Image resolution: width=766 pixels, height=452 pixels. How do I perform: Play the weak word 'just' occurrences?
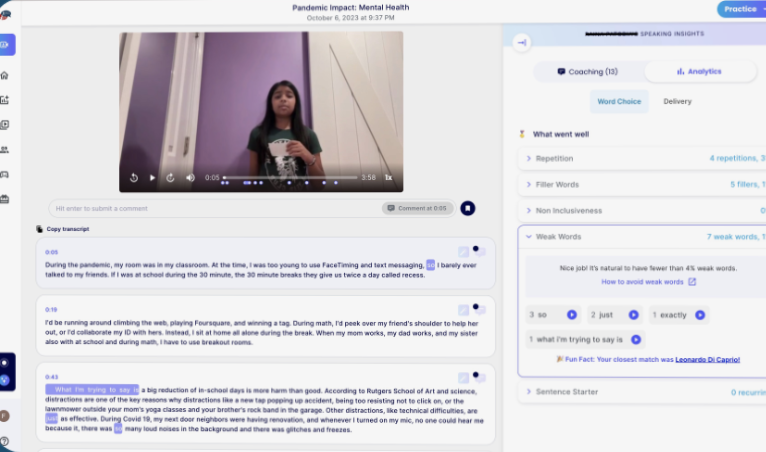[632, 314]
